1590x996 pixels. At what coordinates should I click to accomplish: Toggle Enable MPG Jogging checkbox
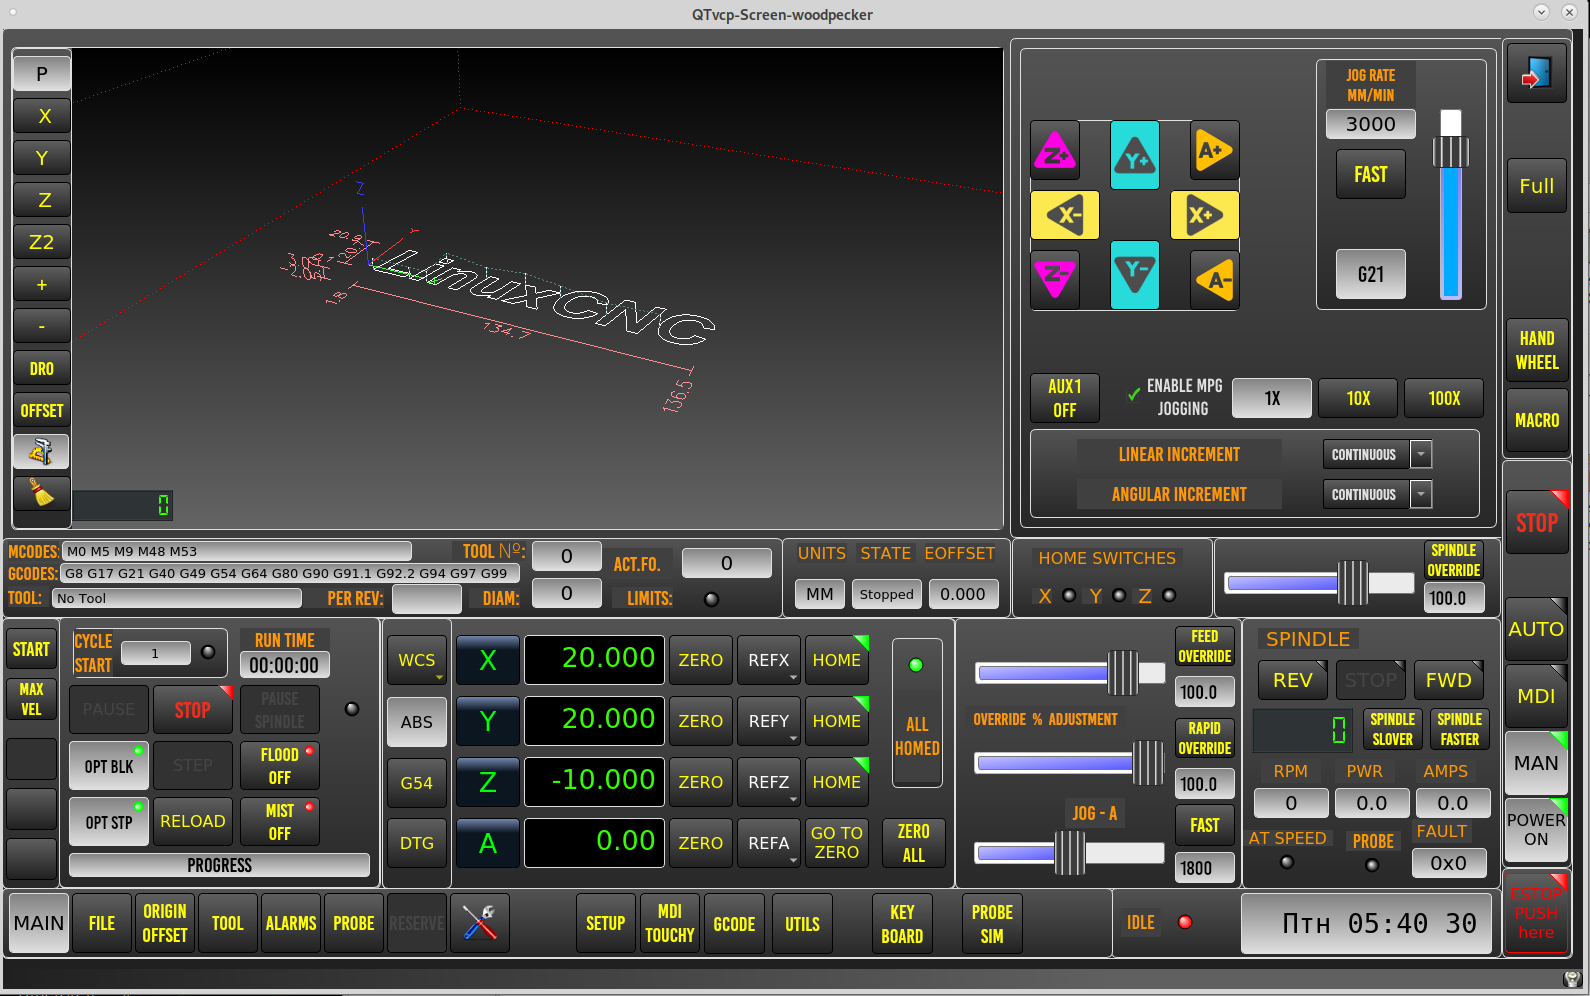coord(1134,396)
